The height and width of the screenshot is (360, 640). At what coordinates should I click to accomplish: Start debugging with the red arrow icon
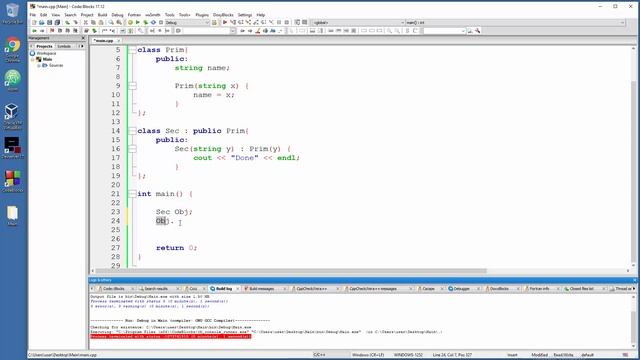click(x=225, y=22)
